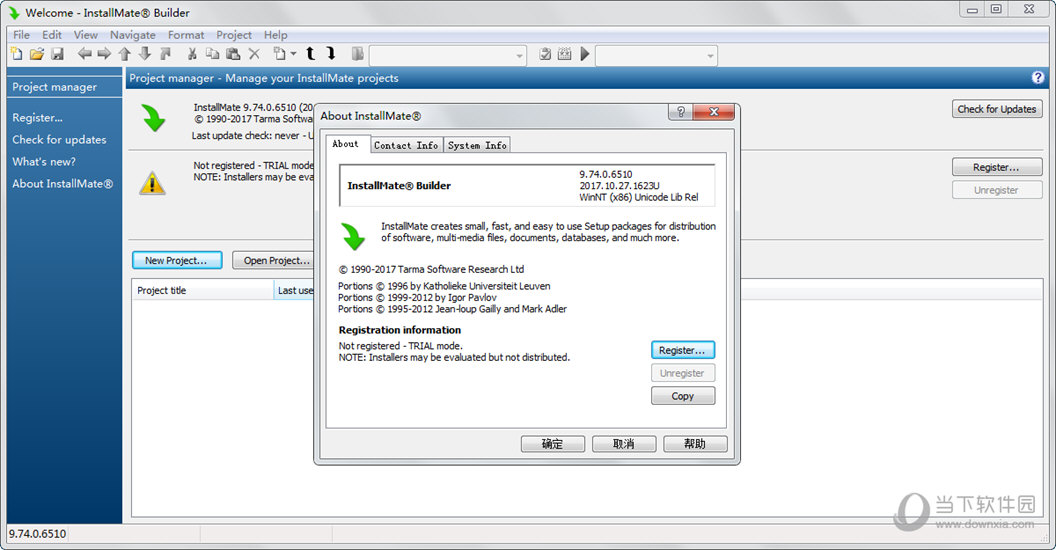The width and height of the screenshot is (1056, 550).
Task: Click the New project toolbar icon
Action: 17,54
